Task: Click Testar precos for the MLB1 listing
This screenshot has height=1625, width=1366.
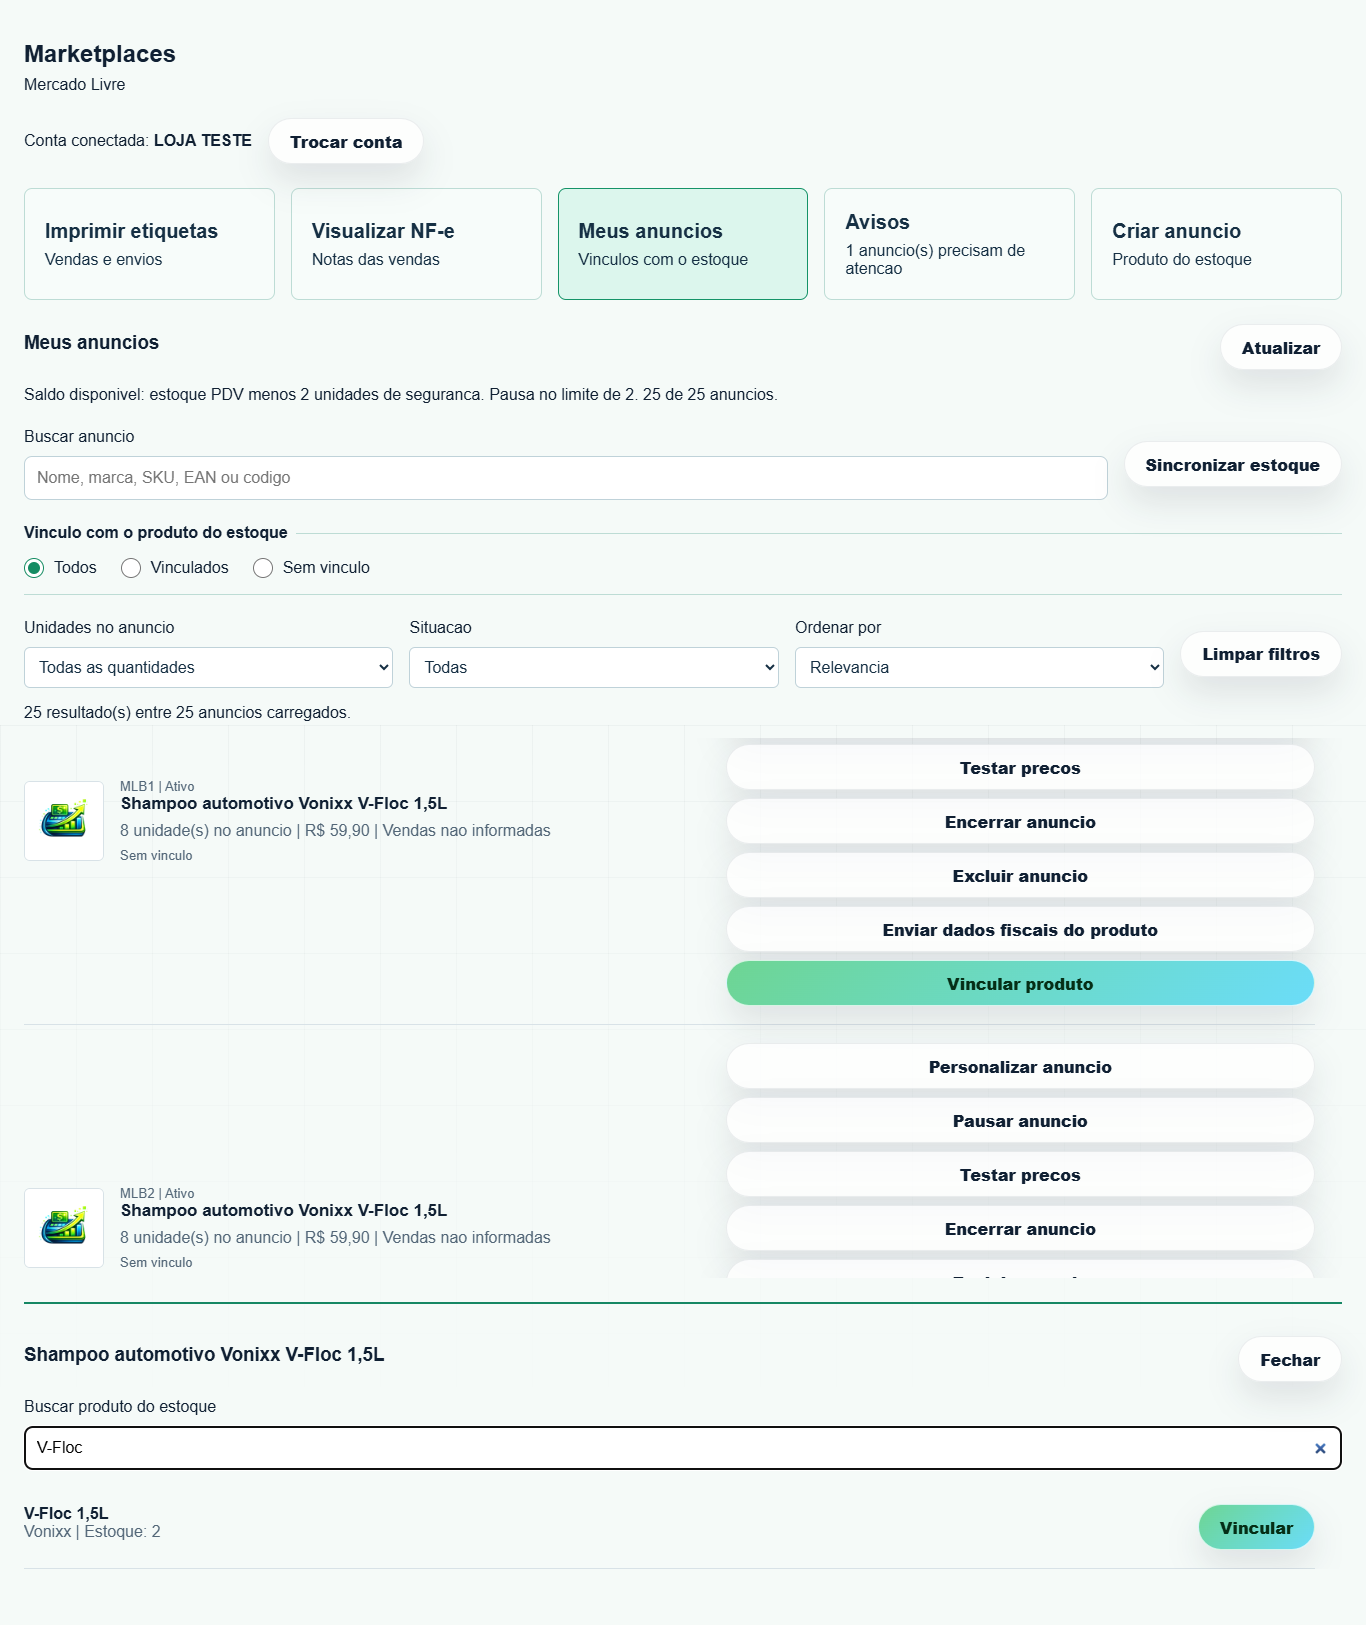Action: [x=1020, y=768]
